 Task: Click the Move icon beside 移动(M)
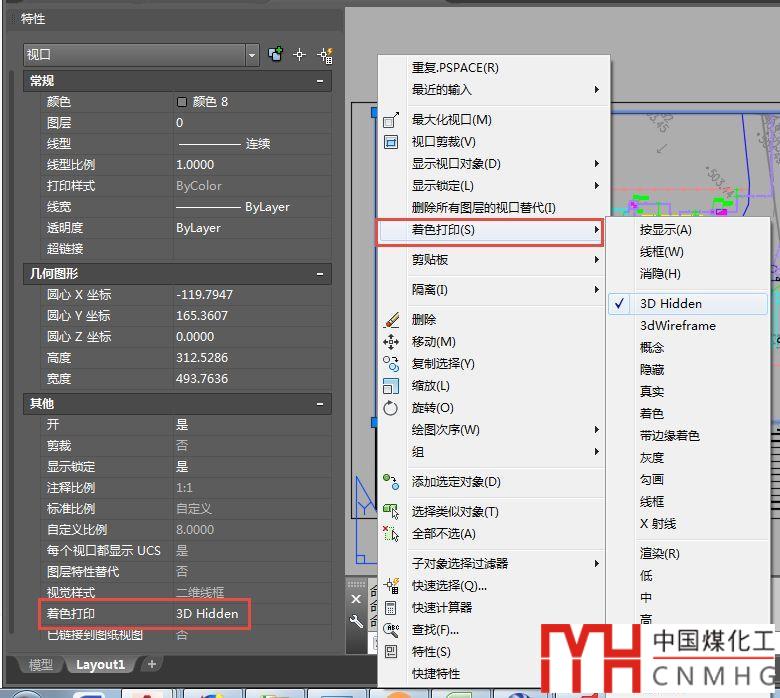391,342
